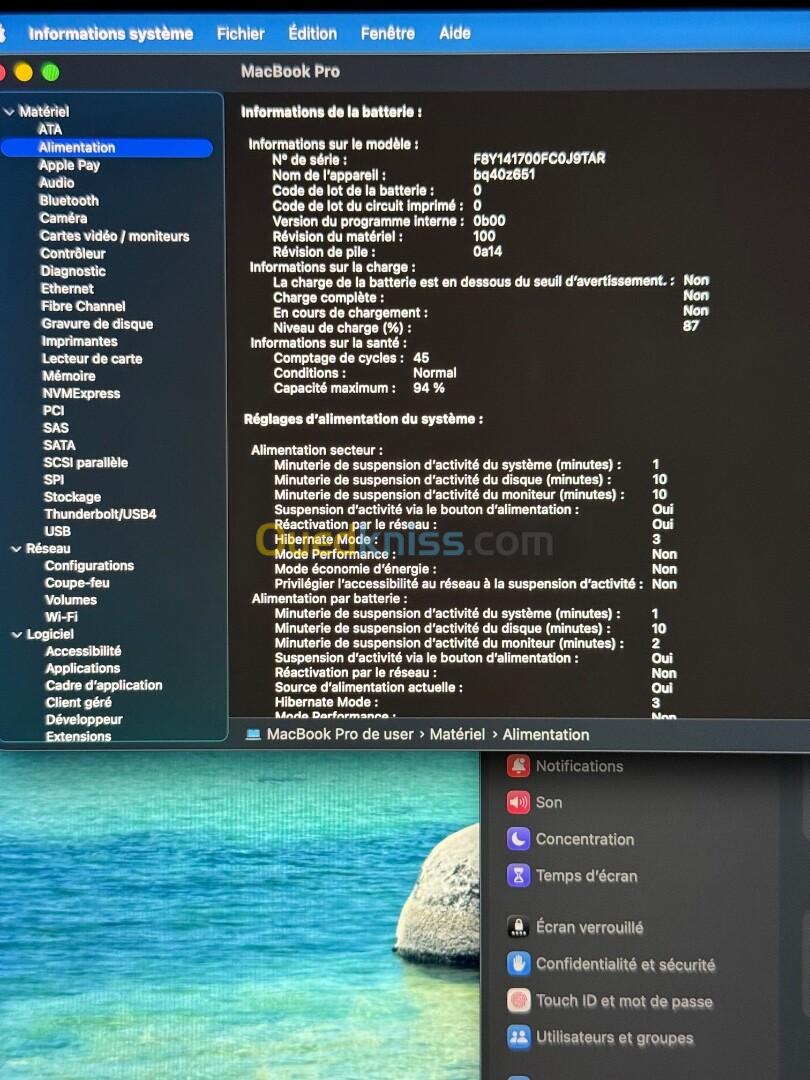Select Apple Pay in the sidebar
810x1080 pixels.
point(69,165)
